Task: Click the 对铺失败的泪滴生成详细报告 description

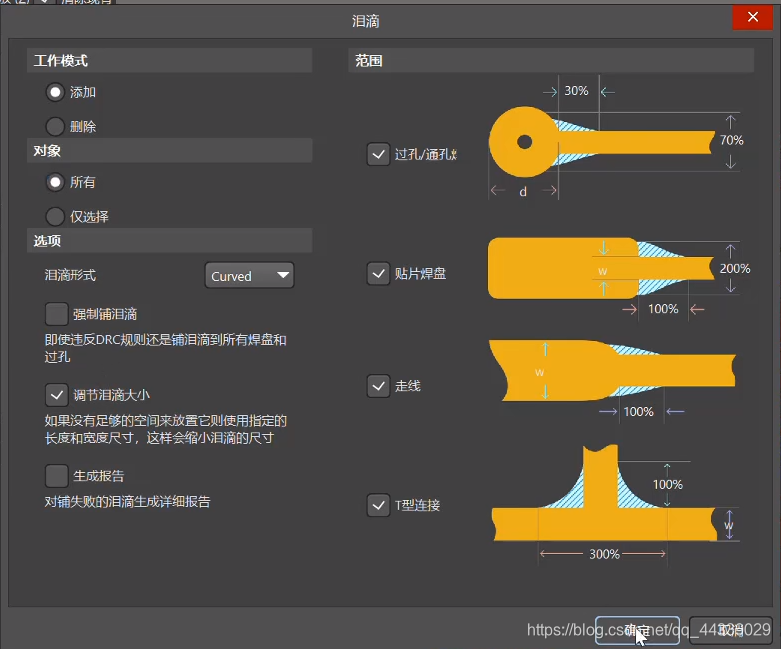Action: tap(128, 502)
